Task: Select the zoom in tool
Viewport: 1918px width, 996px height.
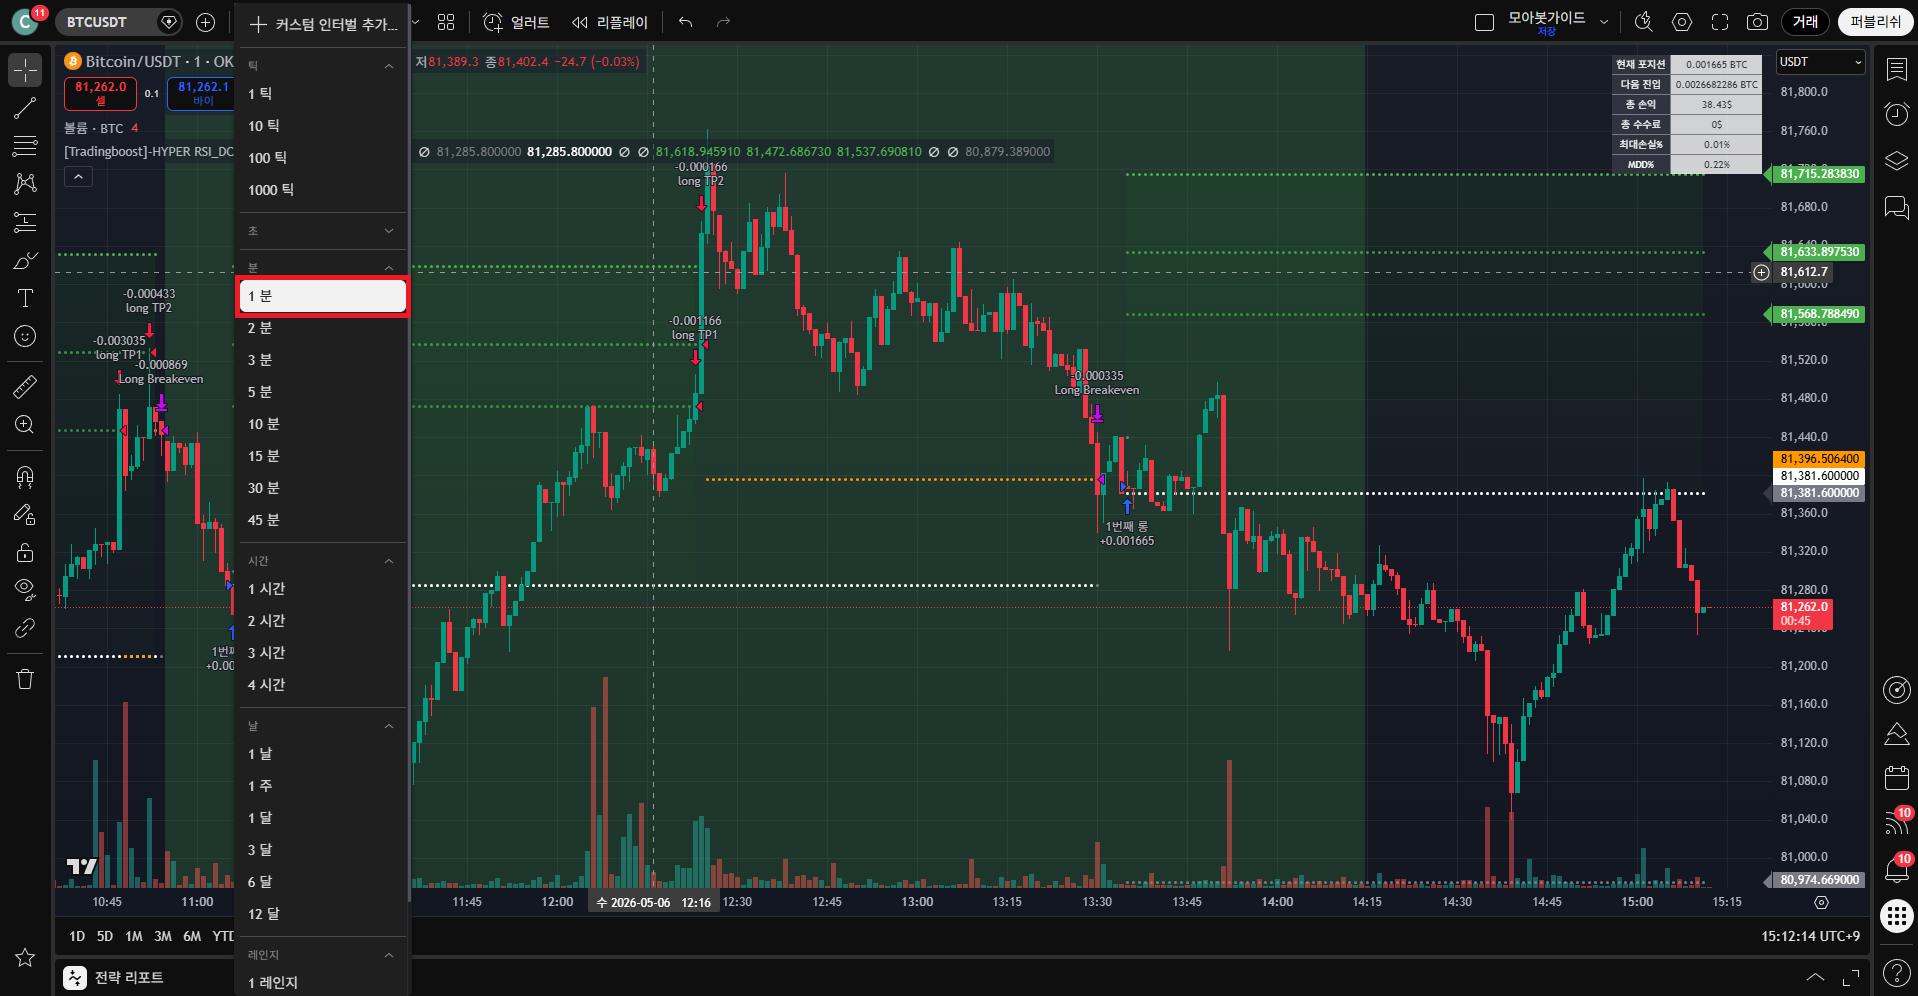Action: click(x=25, y=425)
